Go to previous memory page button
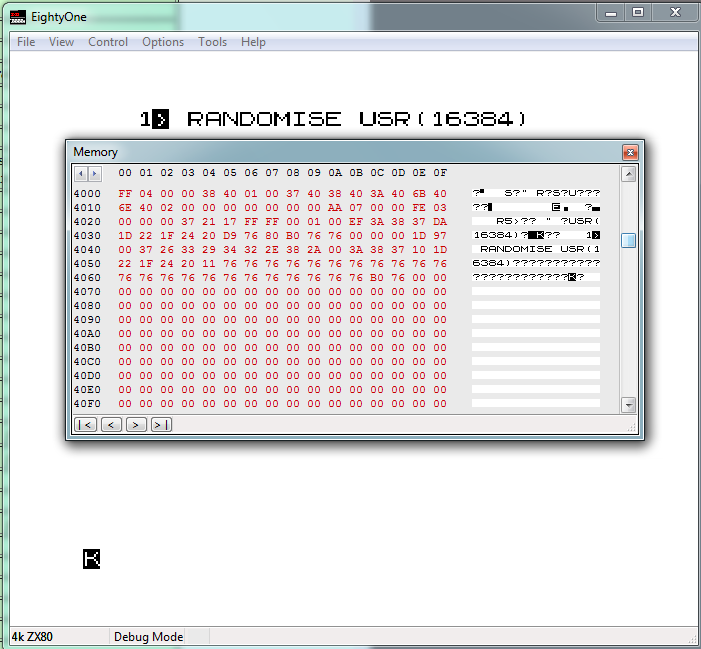 (x=111, y=425)
